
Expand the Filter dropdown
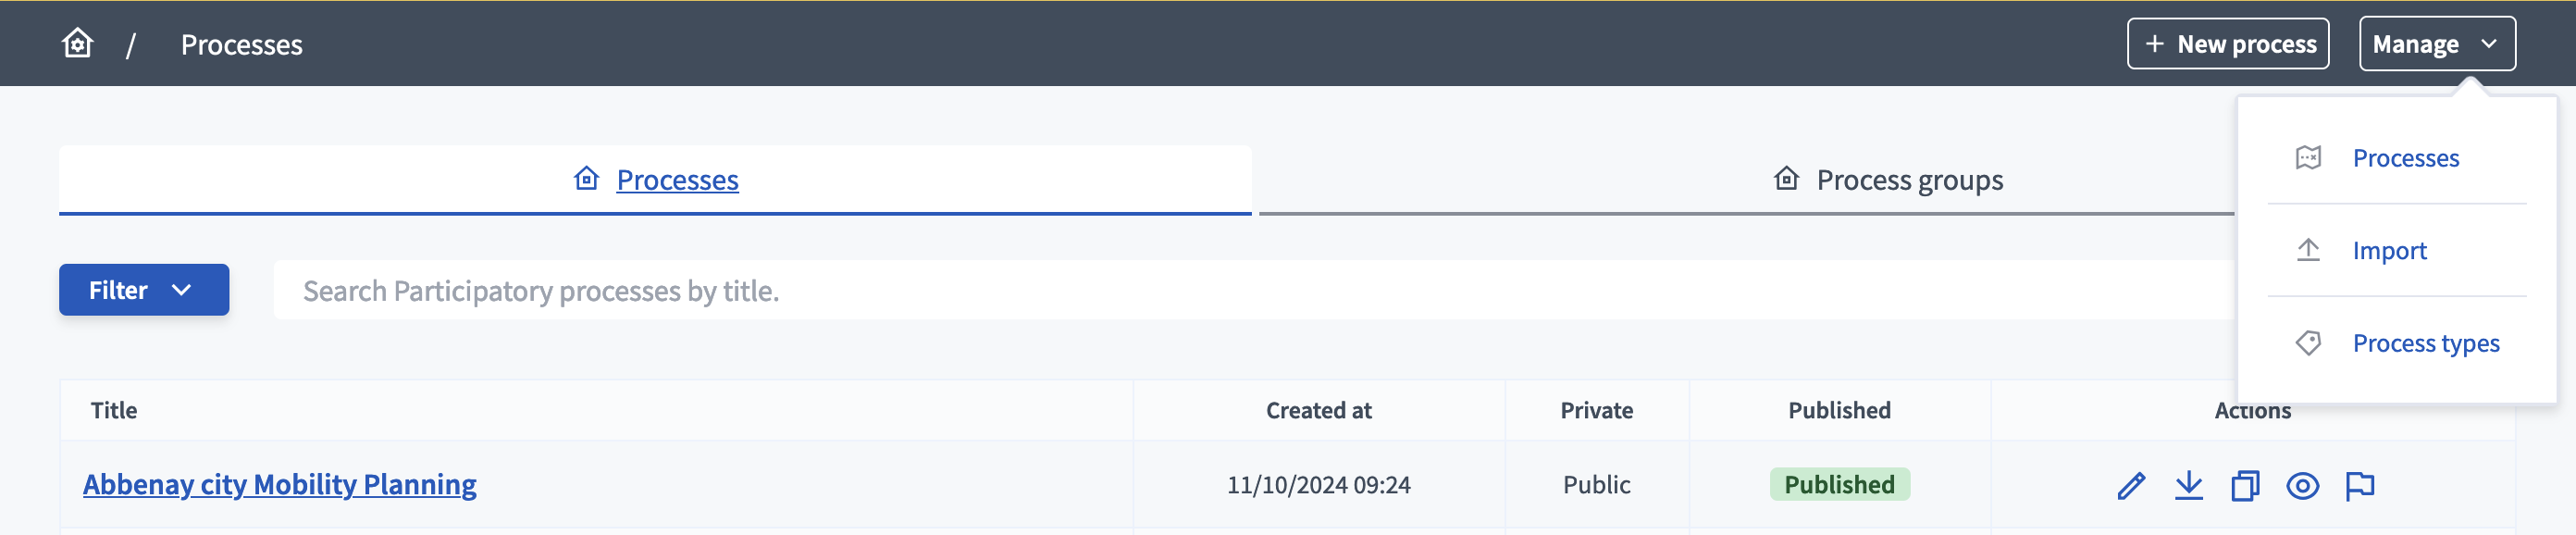pyautogui.click(x=144, y=290)
